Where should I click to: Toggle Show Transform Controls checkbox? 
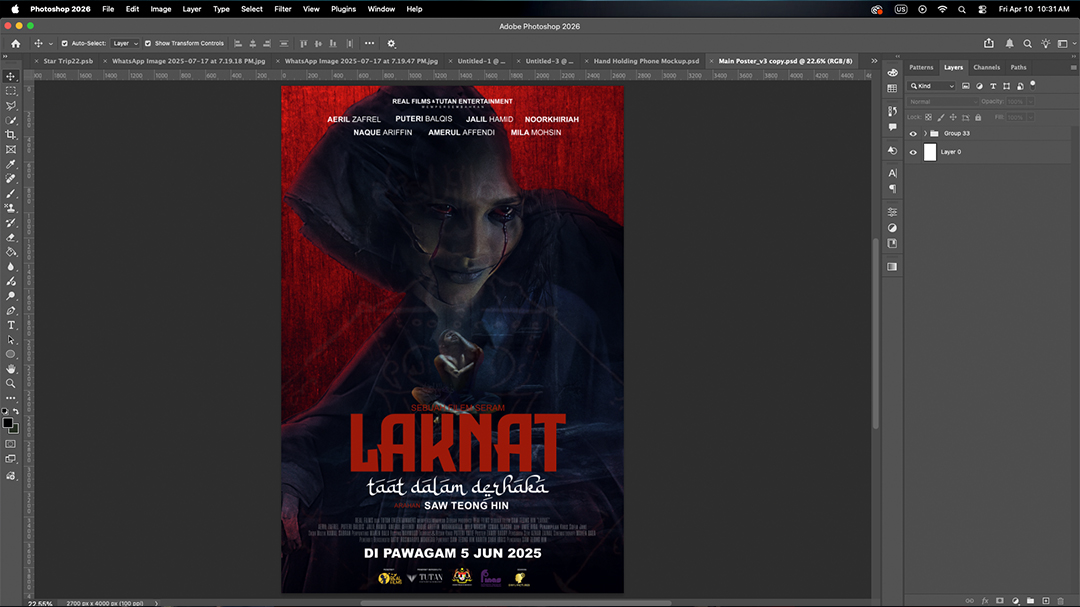[147, 43]
